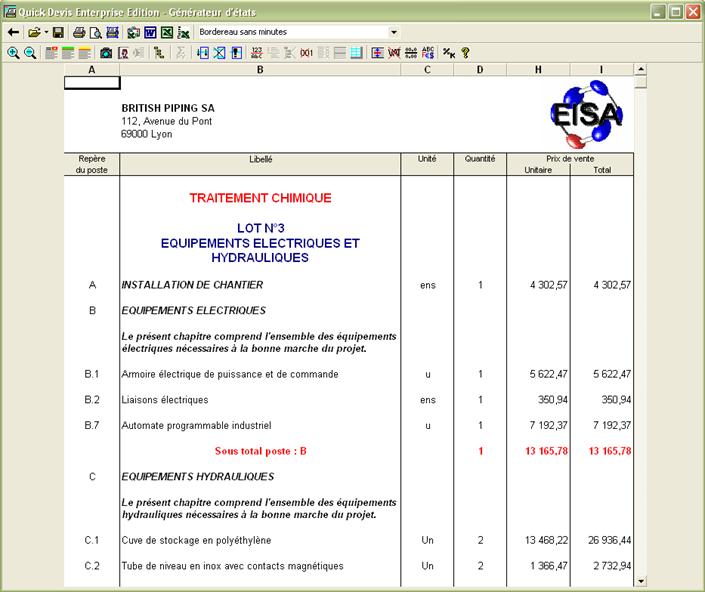Open the dropdown arrow beside folder icon

(45, 32)
